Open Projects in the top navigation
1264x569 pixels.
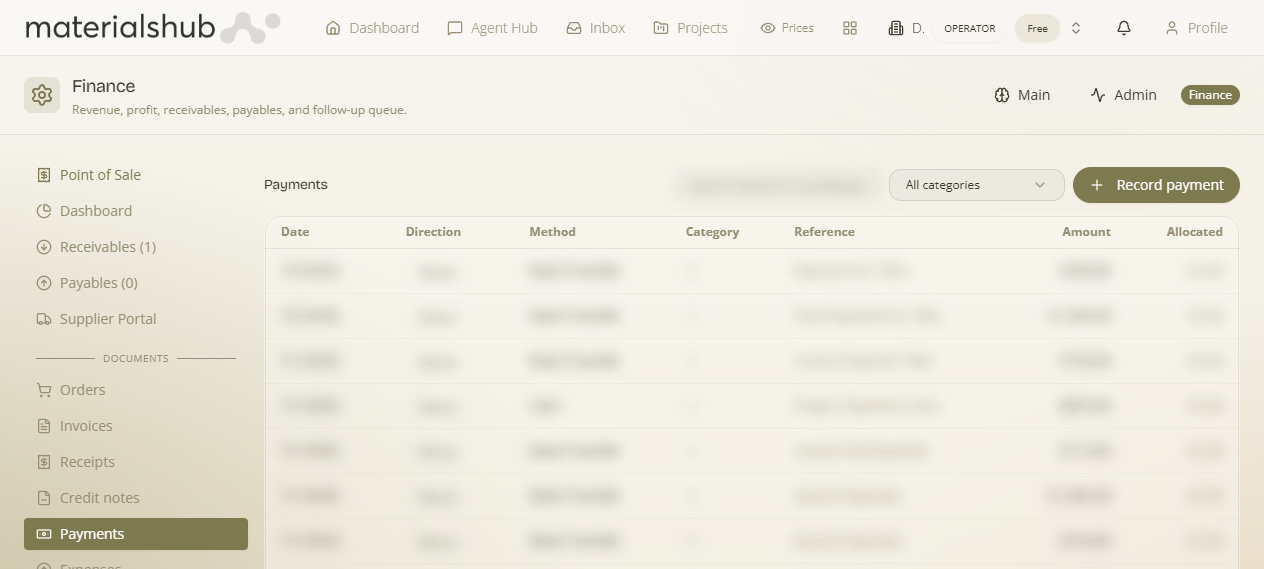pos(690,28)
